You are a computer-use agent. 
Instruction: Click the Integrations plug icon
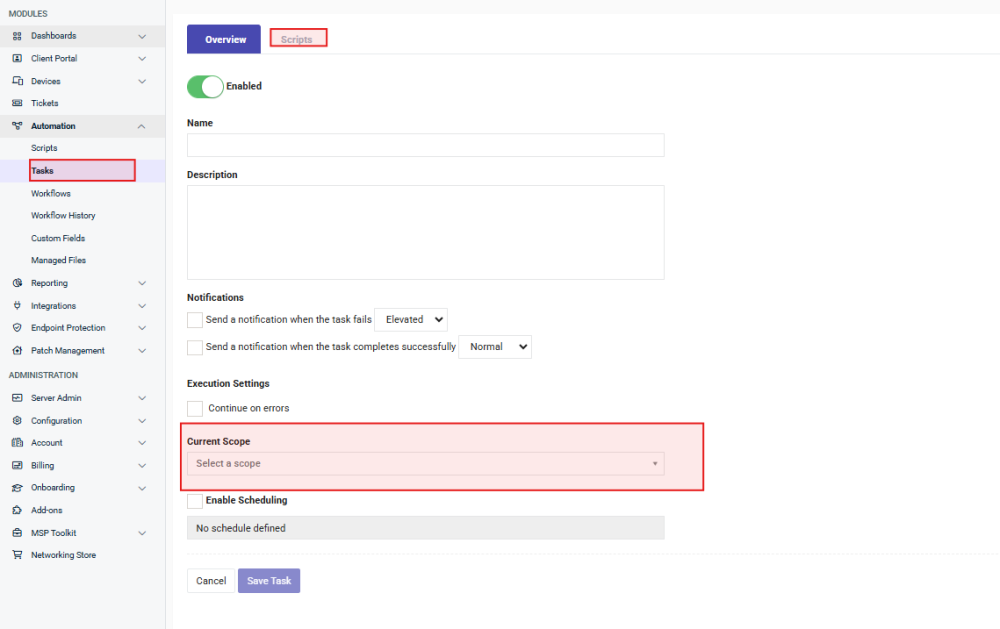tap(17, 306)
